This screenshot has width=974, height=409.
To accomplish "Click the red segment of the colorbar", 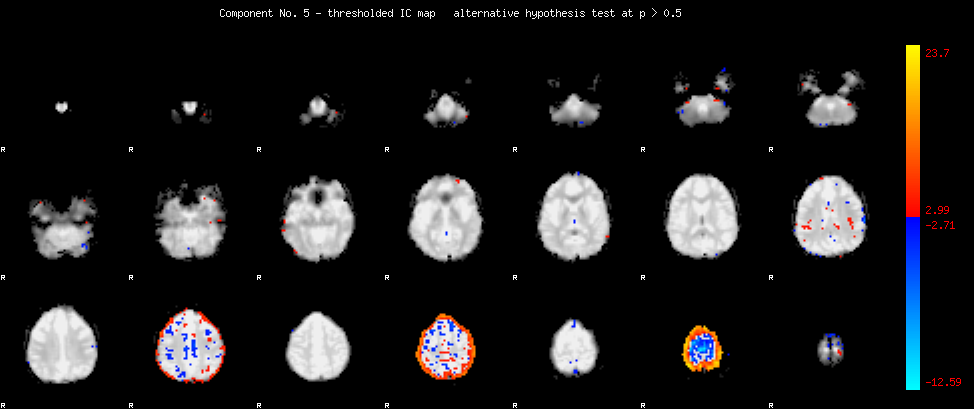I will pyautogui.click(x=912, y=205).
